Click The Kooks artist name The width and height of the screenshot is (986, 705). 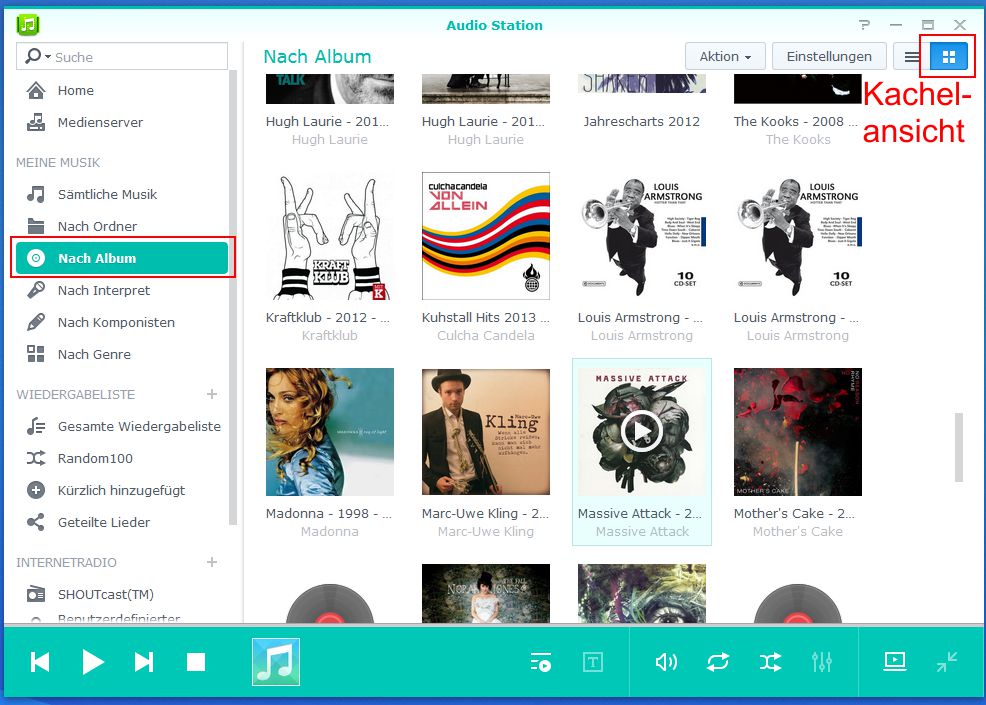tap(797, 140)
